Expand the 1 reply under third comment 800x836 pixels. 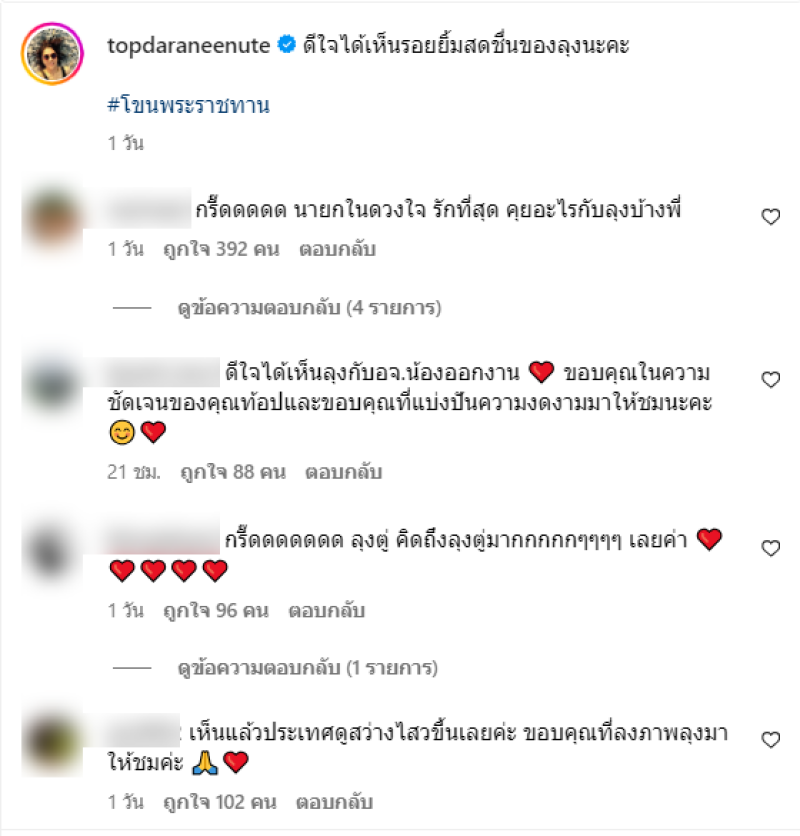coord(308,668)
